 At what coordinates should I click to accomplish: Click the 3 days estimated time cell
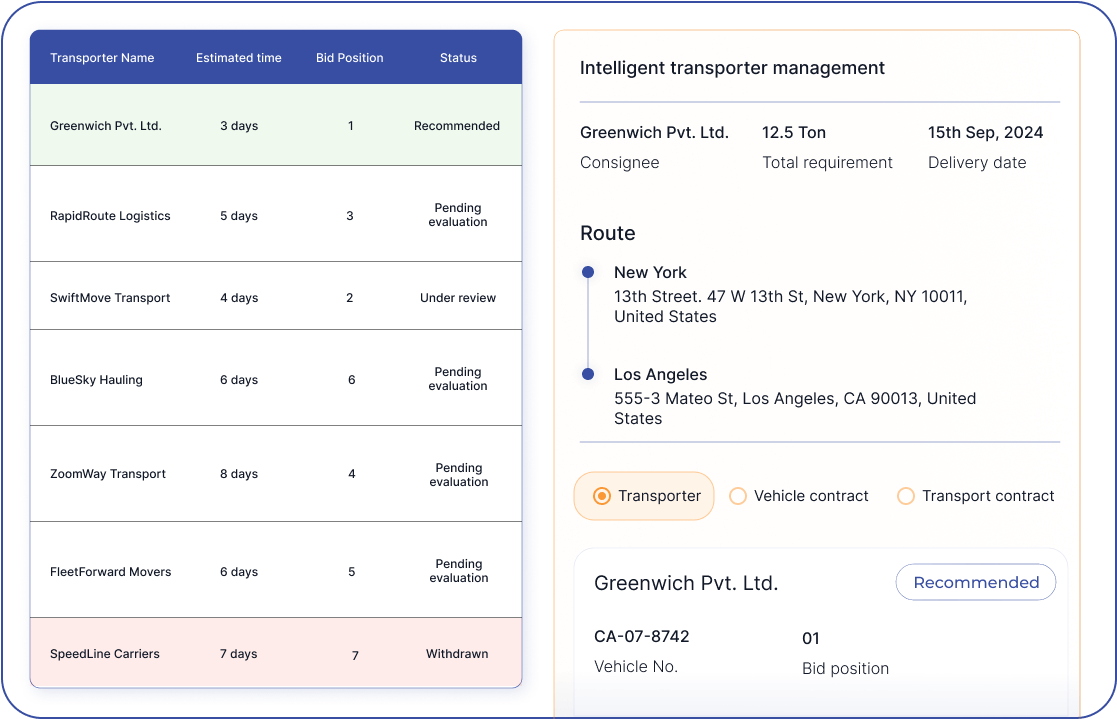239,125
